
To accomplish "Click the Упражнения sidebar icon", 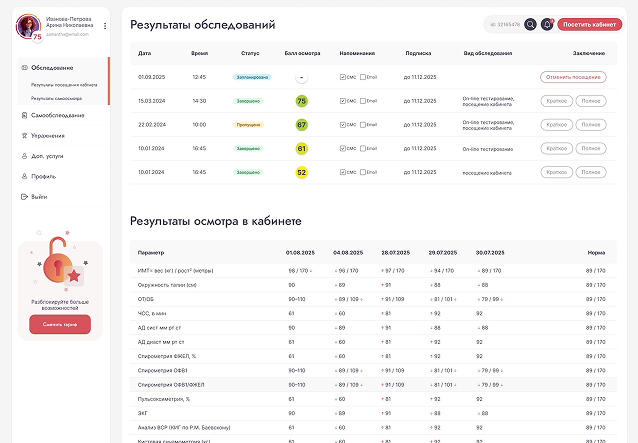I will (x=24, y=134).
